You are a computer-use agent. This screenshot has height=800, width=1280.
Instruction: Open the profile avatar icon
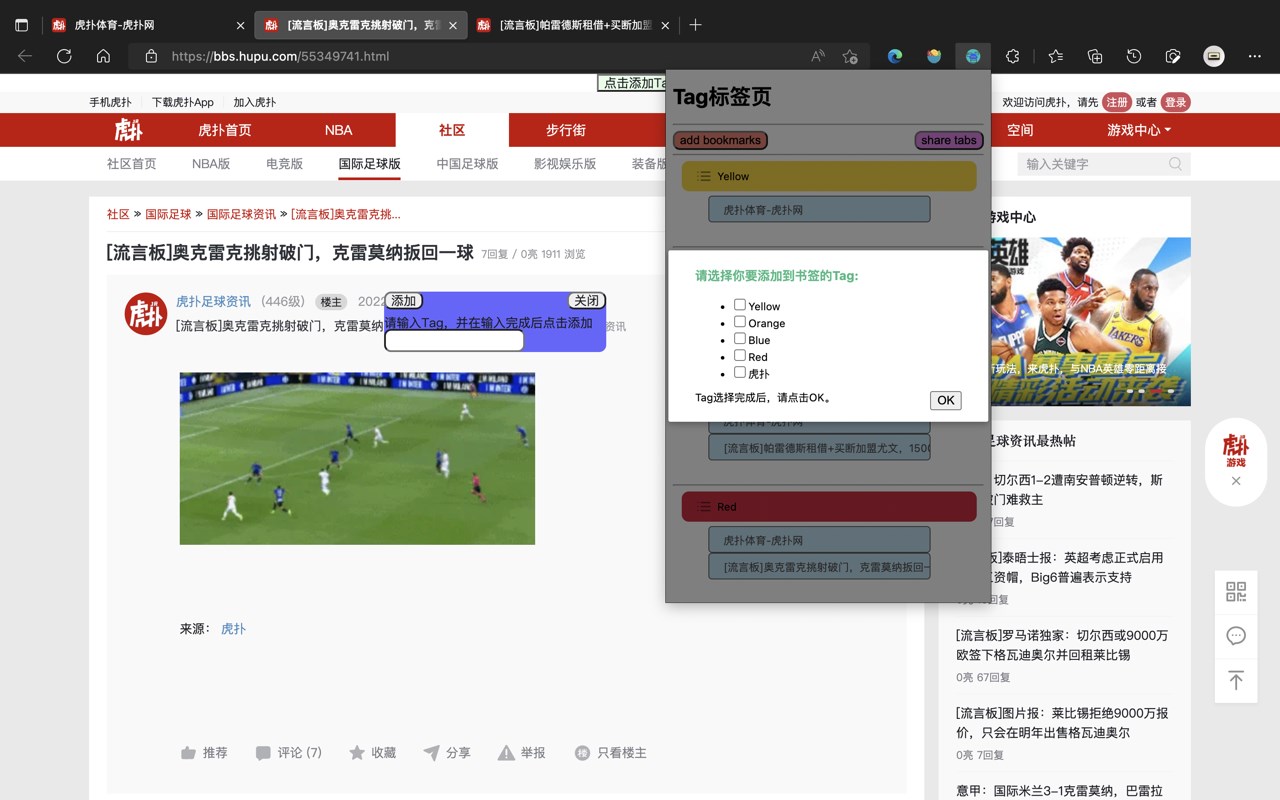(x=1214, y=56)
